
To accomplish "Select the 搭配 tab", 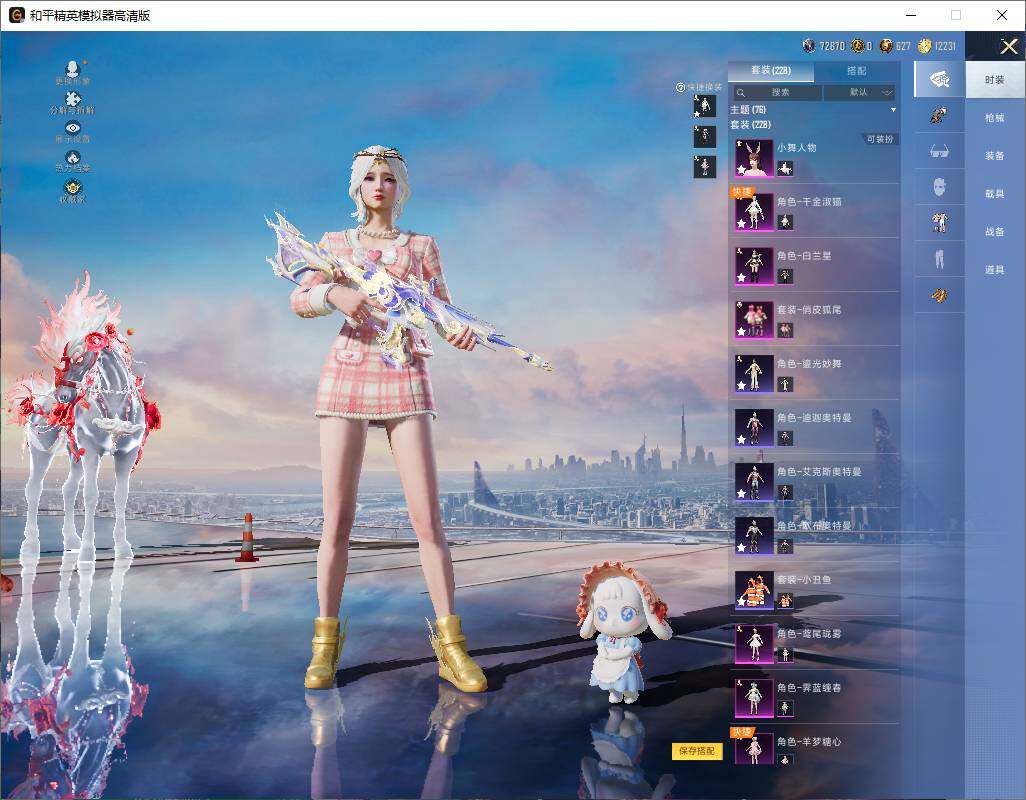I will 857,71.
